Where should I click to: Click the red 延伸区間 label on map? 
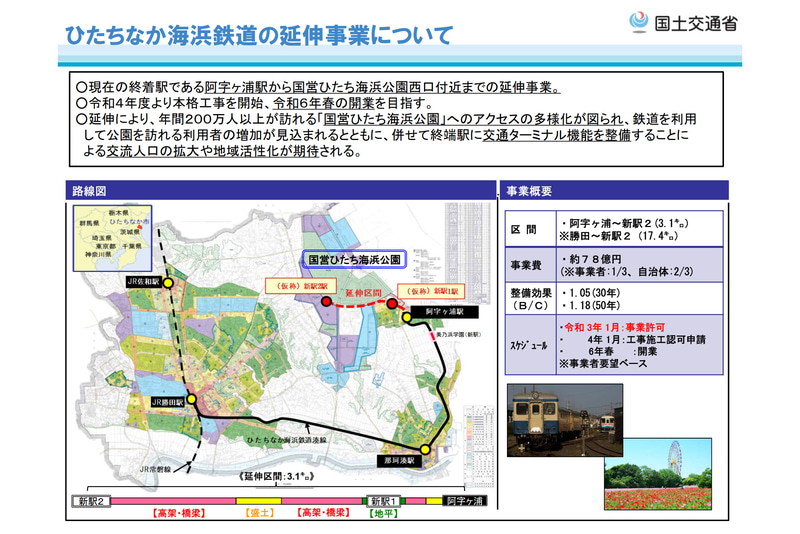pyautogui.click(x=363, y=293)
